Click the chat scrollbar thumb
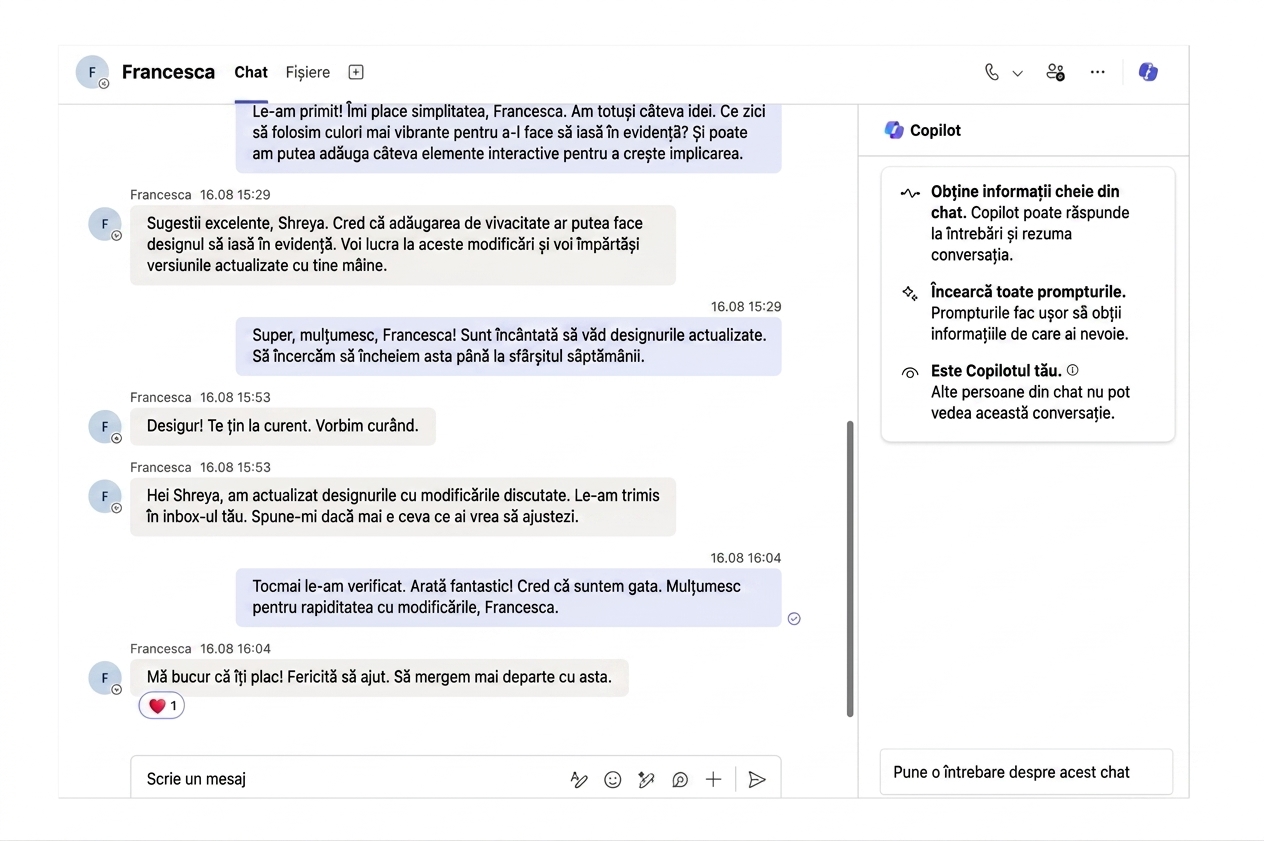This screenshot has height=841, width=1264. (x=850, y=568)
